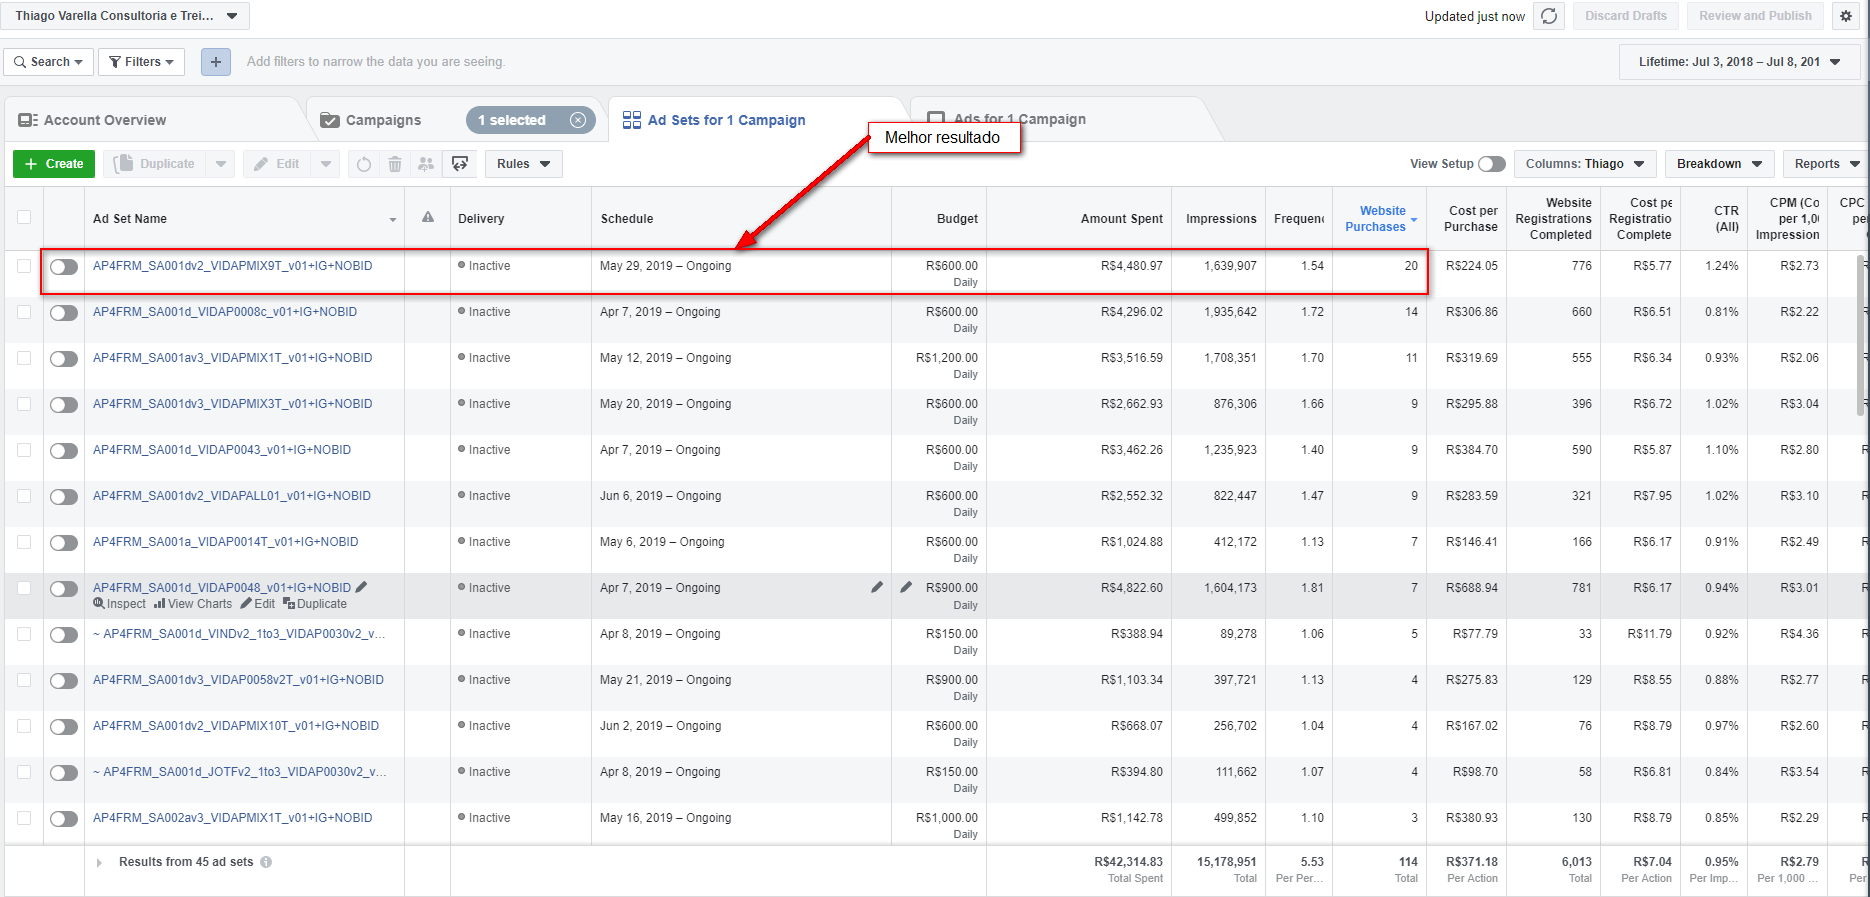Switch to the Account Overview tab
This screenshot has width=1870, height=897.
pyautogui.click(x=105, y=120)
